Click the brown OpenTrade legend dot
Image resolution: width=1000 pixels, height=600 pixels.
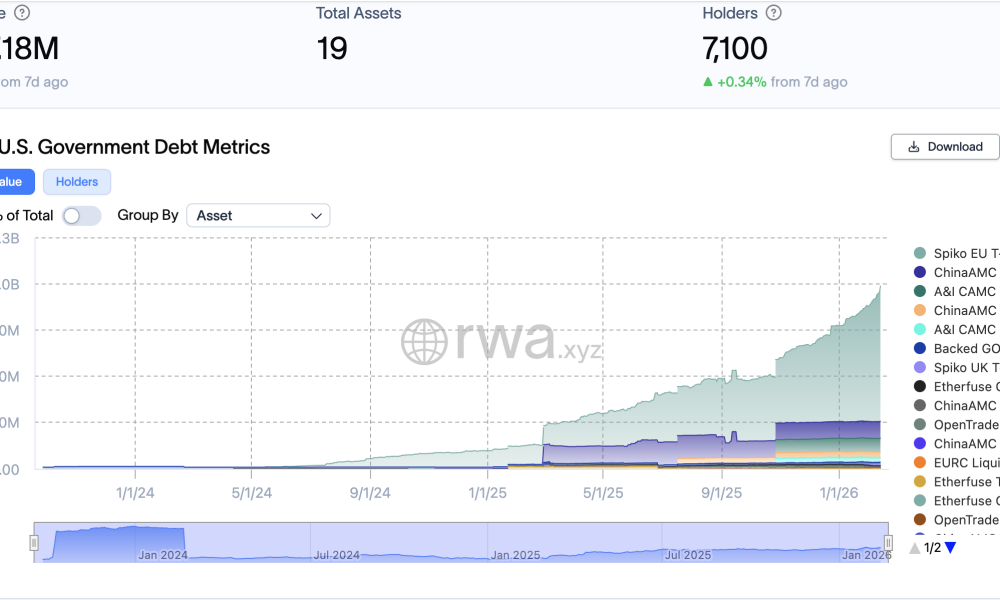(919, 519)
